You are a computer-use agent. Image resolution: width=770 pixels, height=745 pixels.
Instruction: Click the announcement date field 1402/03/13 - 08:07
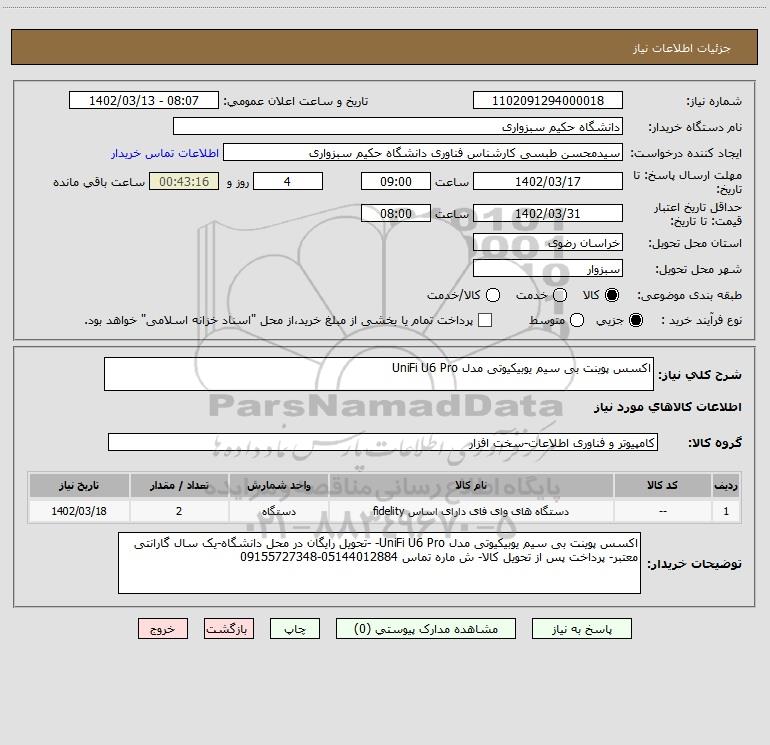coord(144,100)
